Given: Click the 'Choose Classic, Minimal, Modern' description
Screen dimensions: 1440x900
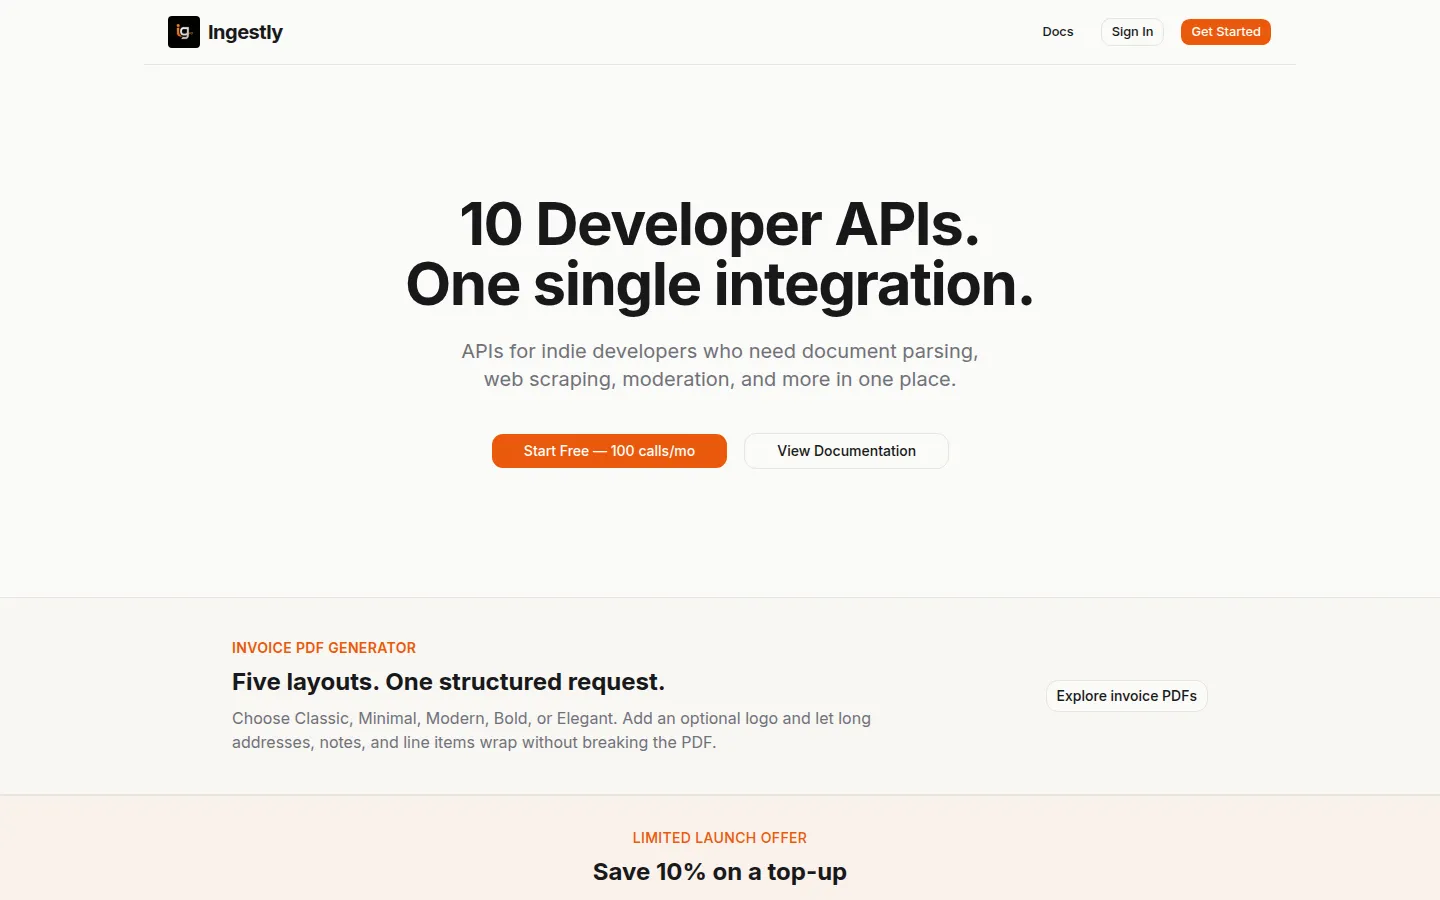Looking at the screenshot, I should point(551,730).
